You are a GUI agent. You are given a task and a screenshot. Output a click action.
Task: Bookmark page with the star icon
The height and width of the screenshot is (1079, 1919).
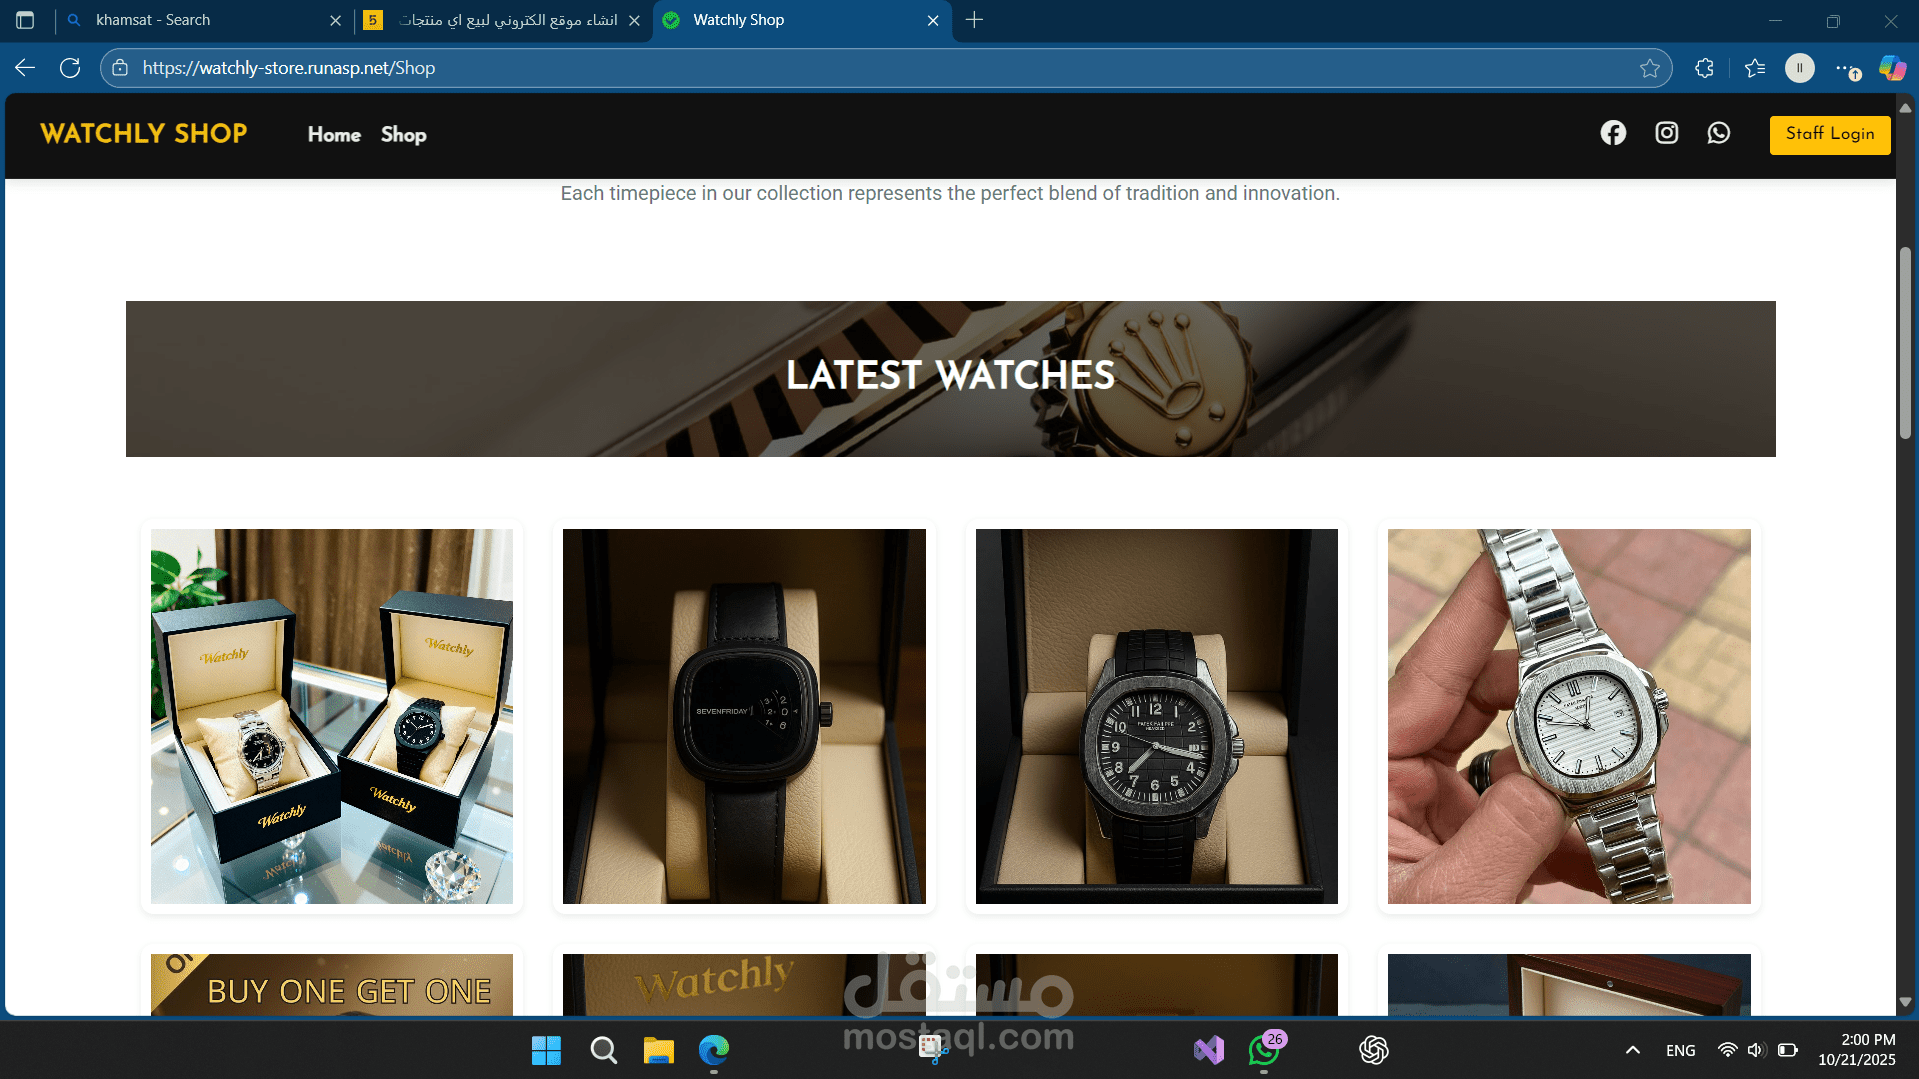(x=1650, y=68)
